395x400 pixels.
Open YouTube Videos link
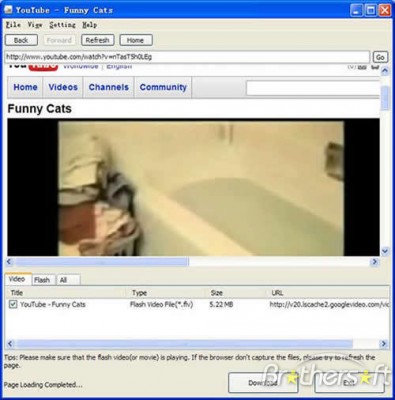point(63,87)
